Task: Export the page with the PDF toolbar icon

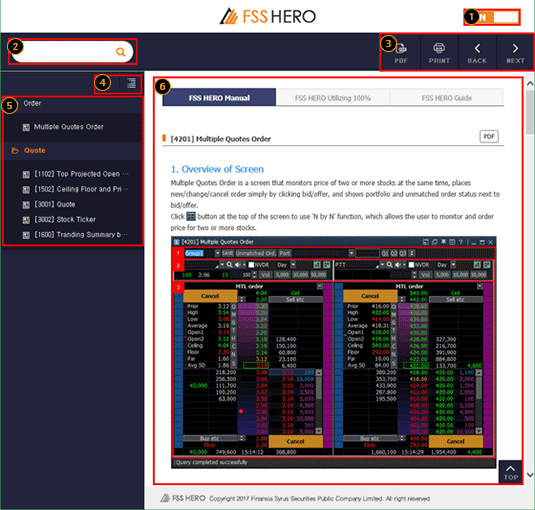Action: [401, 53]
